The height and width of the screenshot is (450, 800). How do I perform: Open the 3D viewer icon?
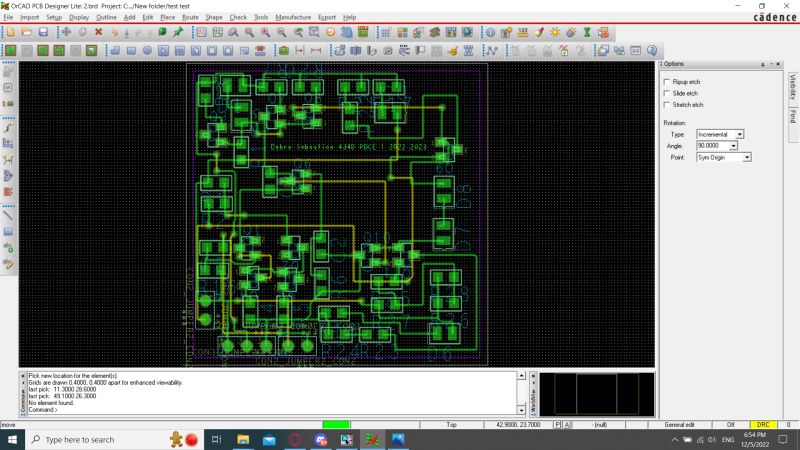point(346,33)
